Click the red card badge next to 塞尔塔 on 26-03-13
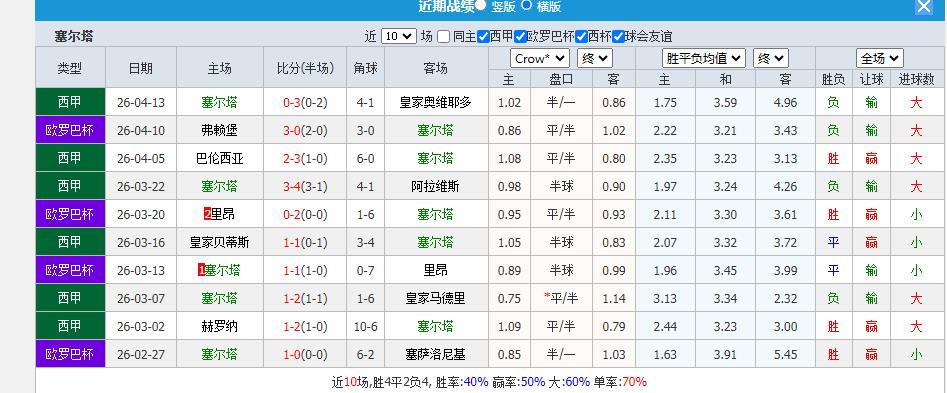This screenshot has height=393, width=947. pos(202,270)
